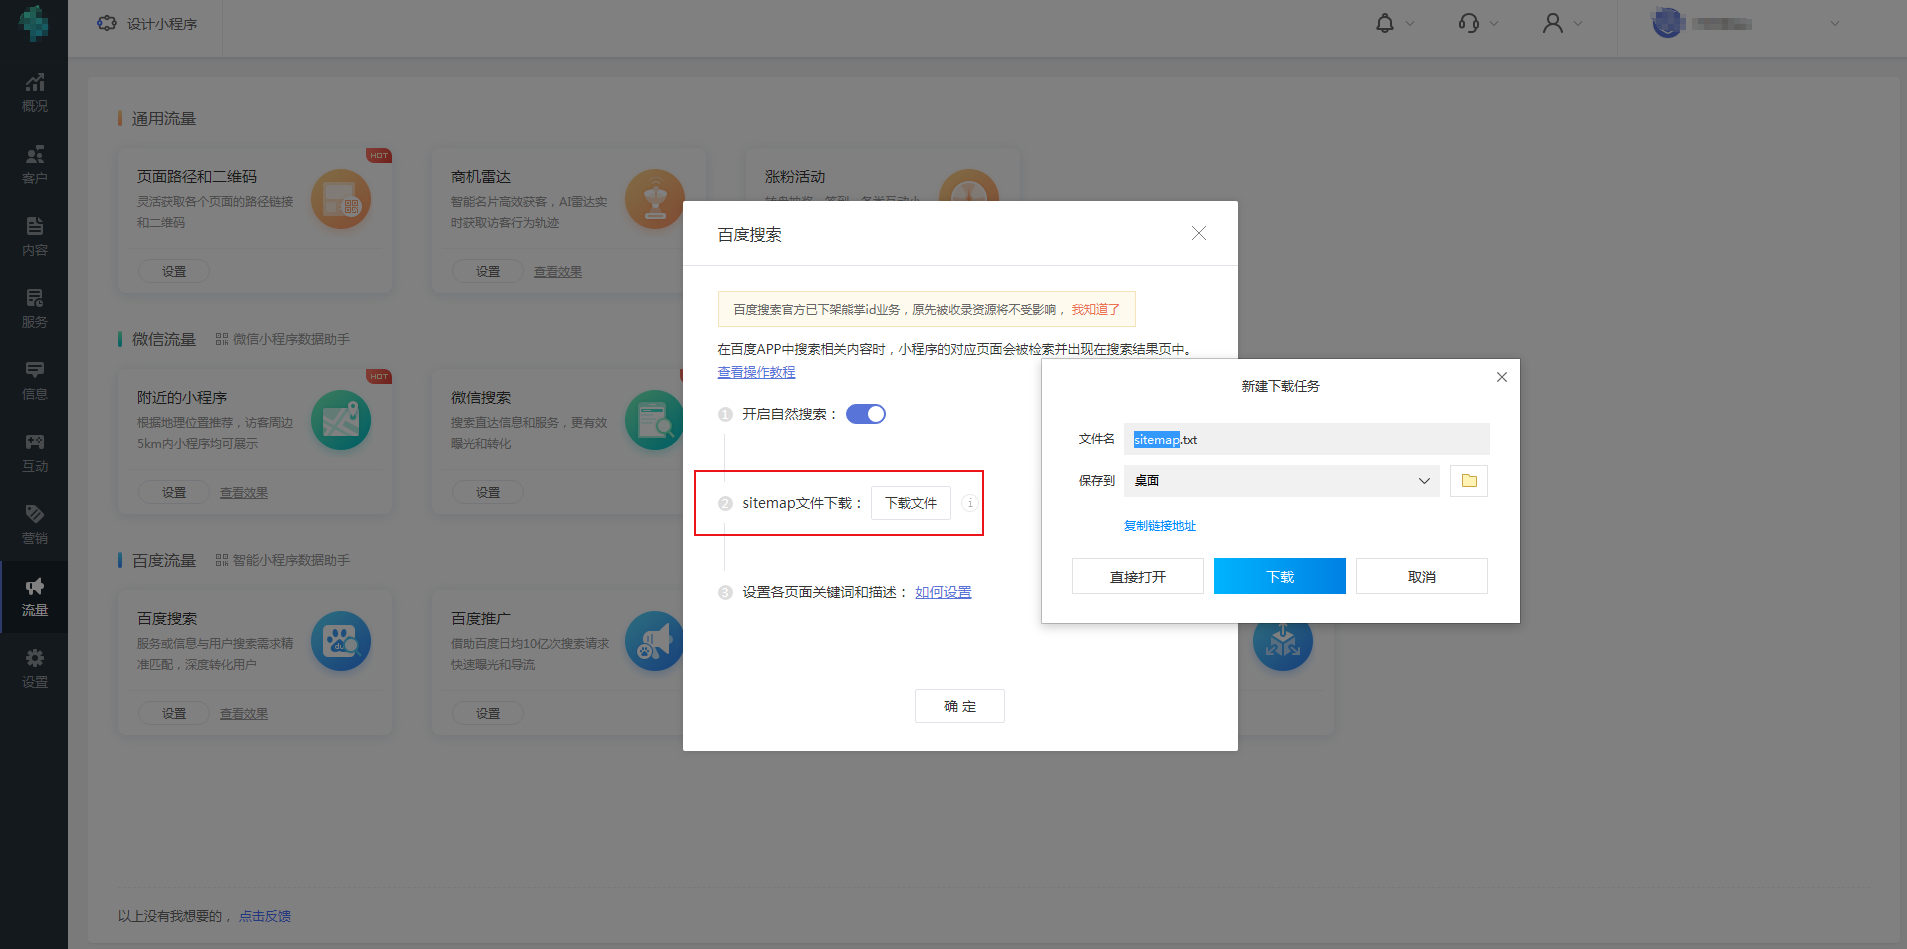Click 设置 under 百度推广
Viewport: 1907px width, 949px height.
488,713
